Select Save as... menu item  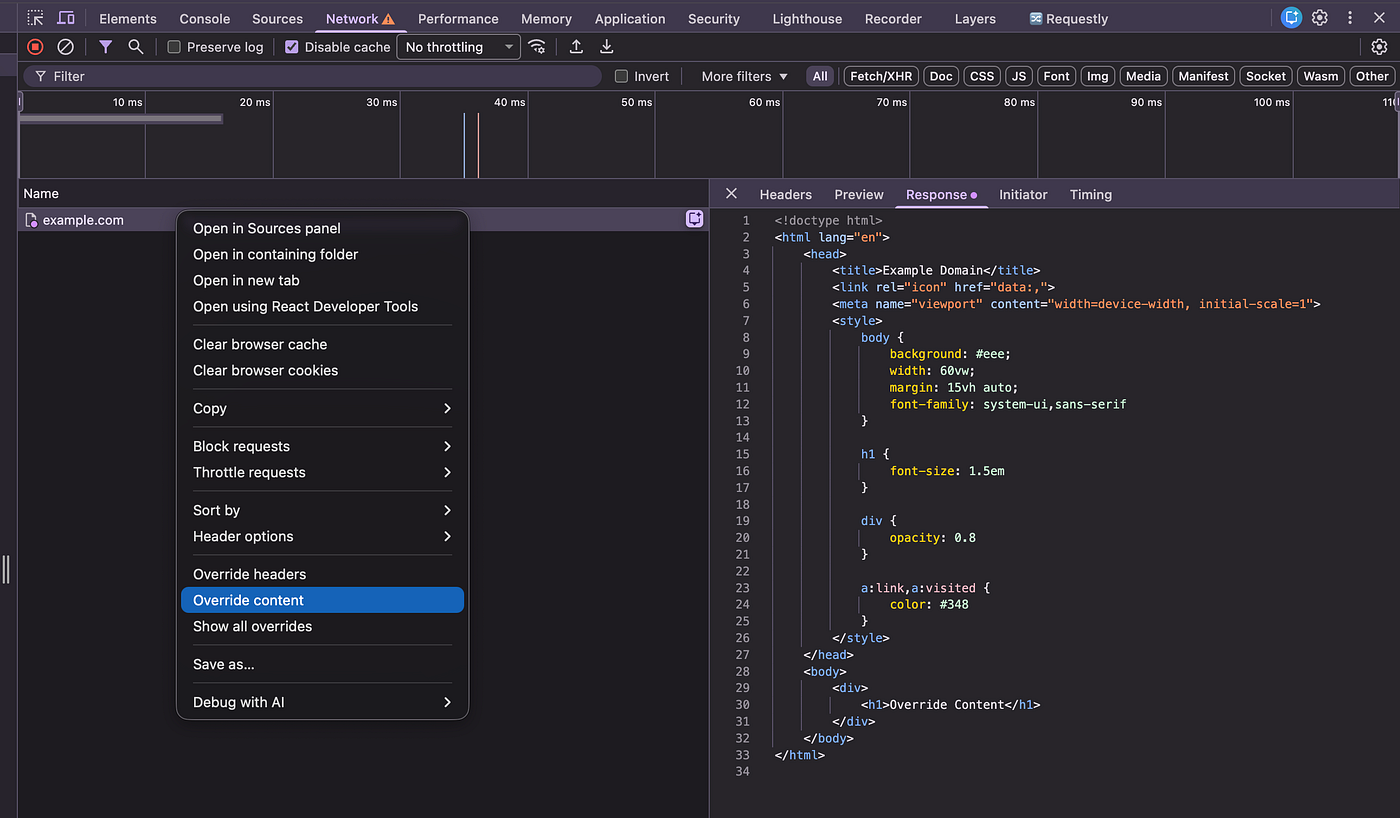point(322,664)
